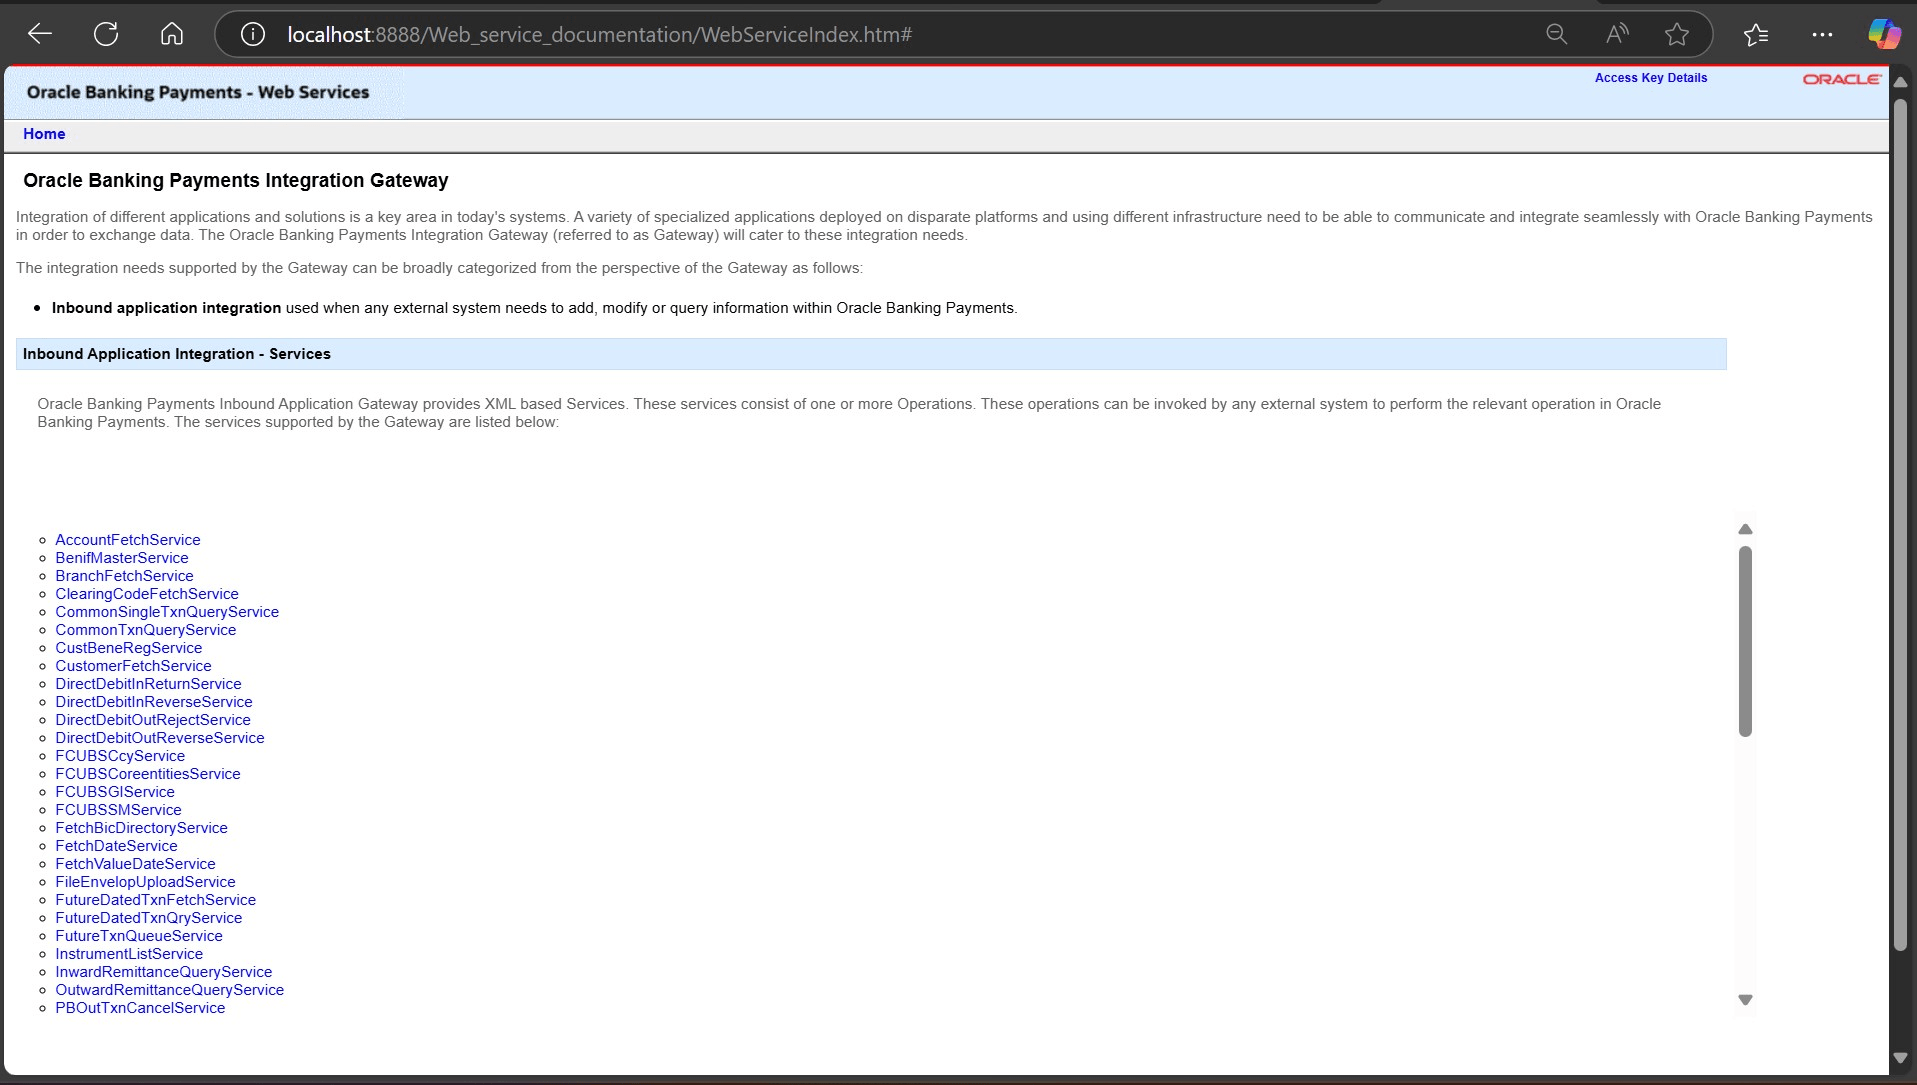Click 'Oracle Banking Payments Integration Gateway' heading
1917x1085 pixels.
(x=236, y=181)
